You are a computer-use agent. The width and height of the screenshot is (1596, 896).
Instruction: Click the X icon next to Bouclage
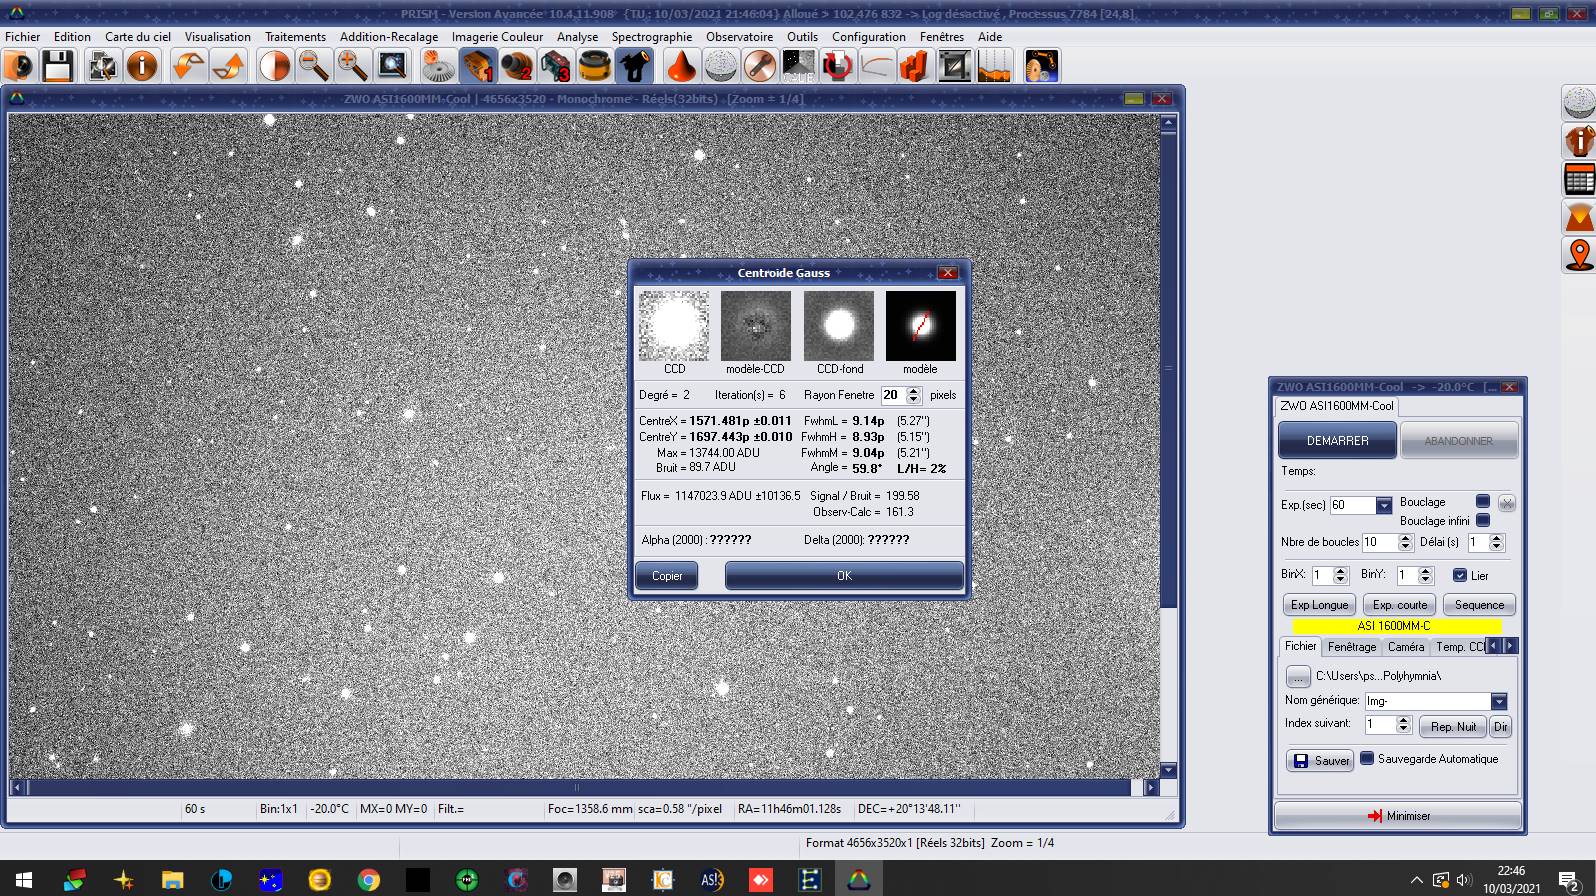(1506, 503)
